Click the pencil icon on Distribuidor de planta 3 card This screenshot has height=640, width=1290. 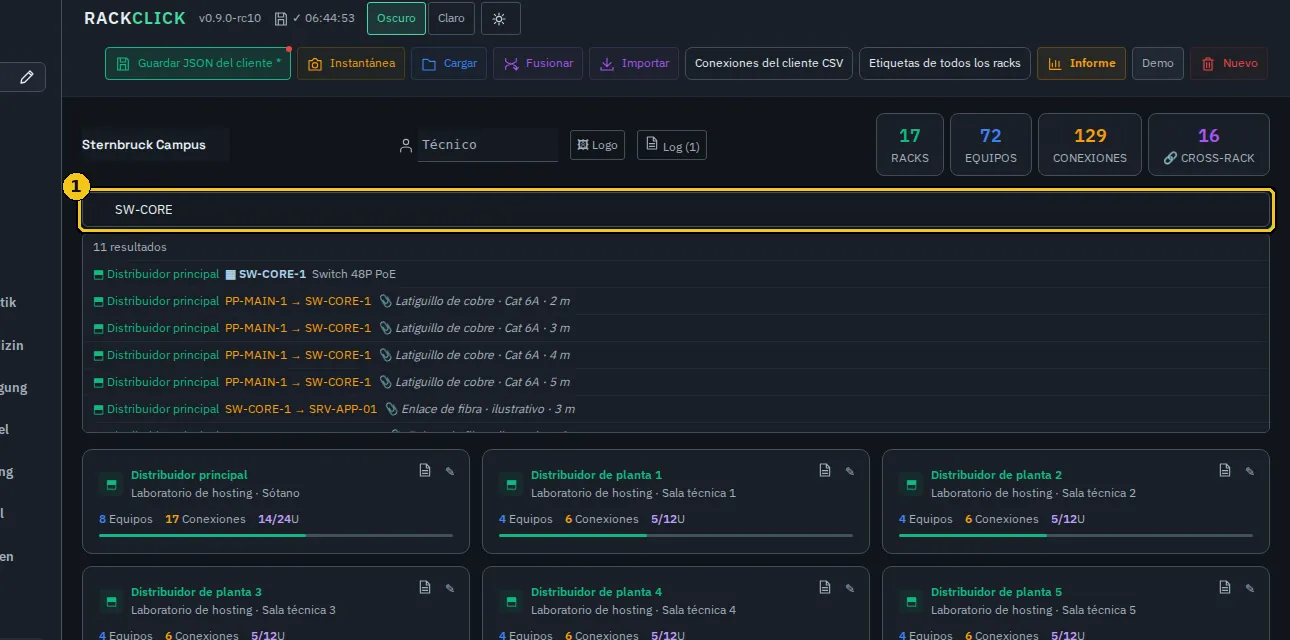[450, 588]
